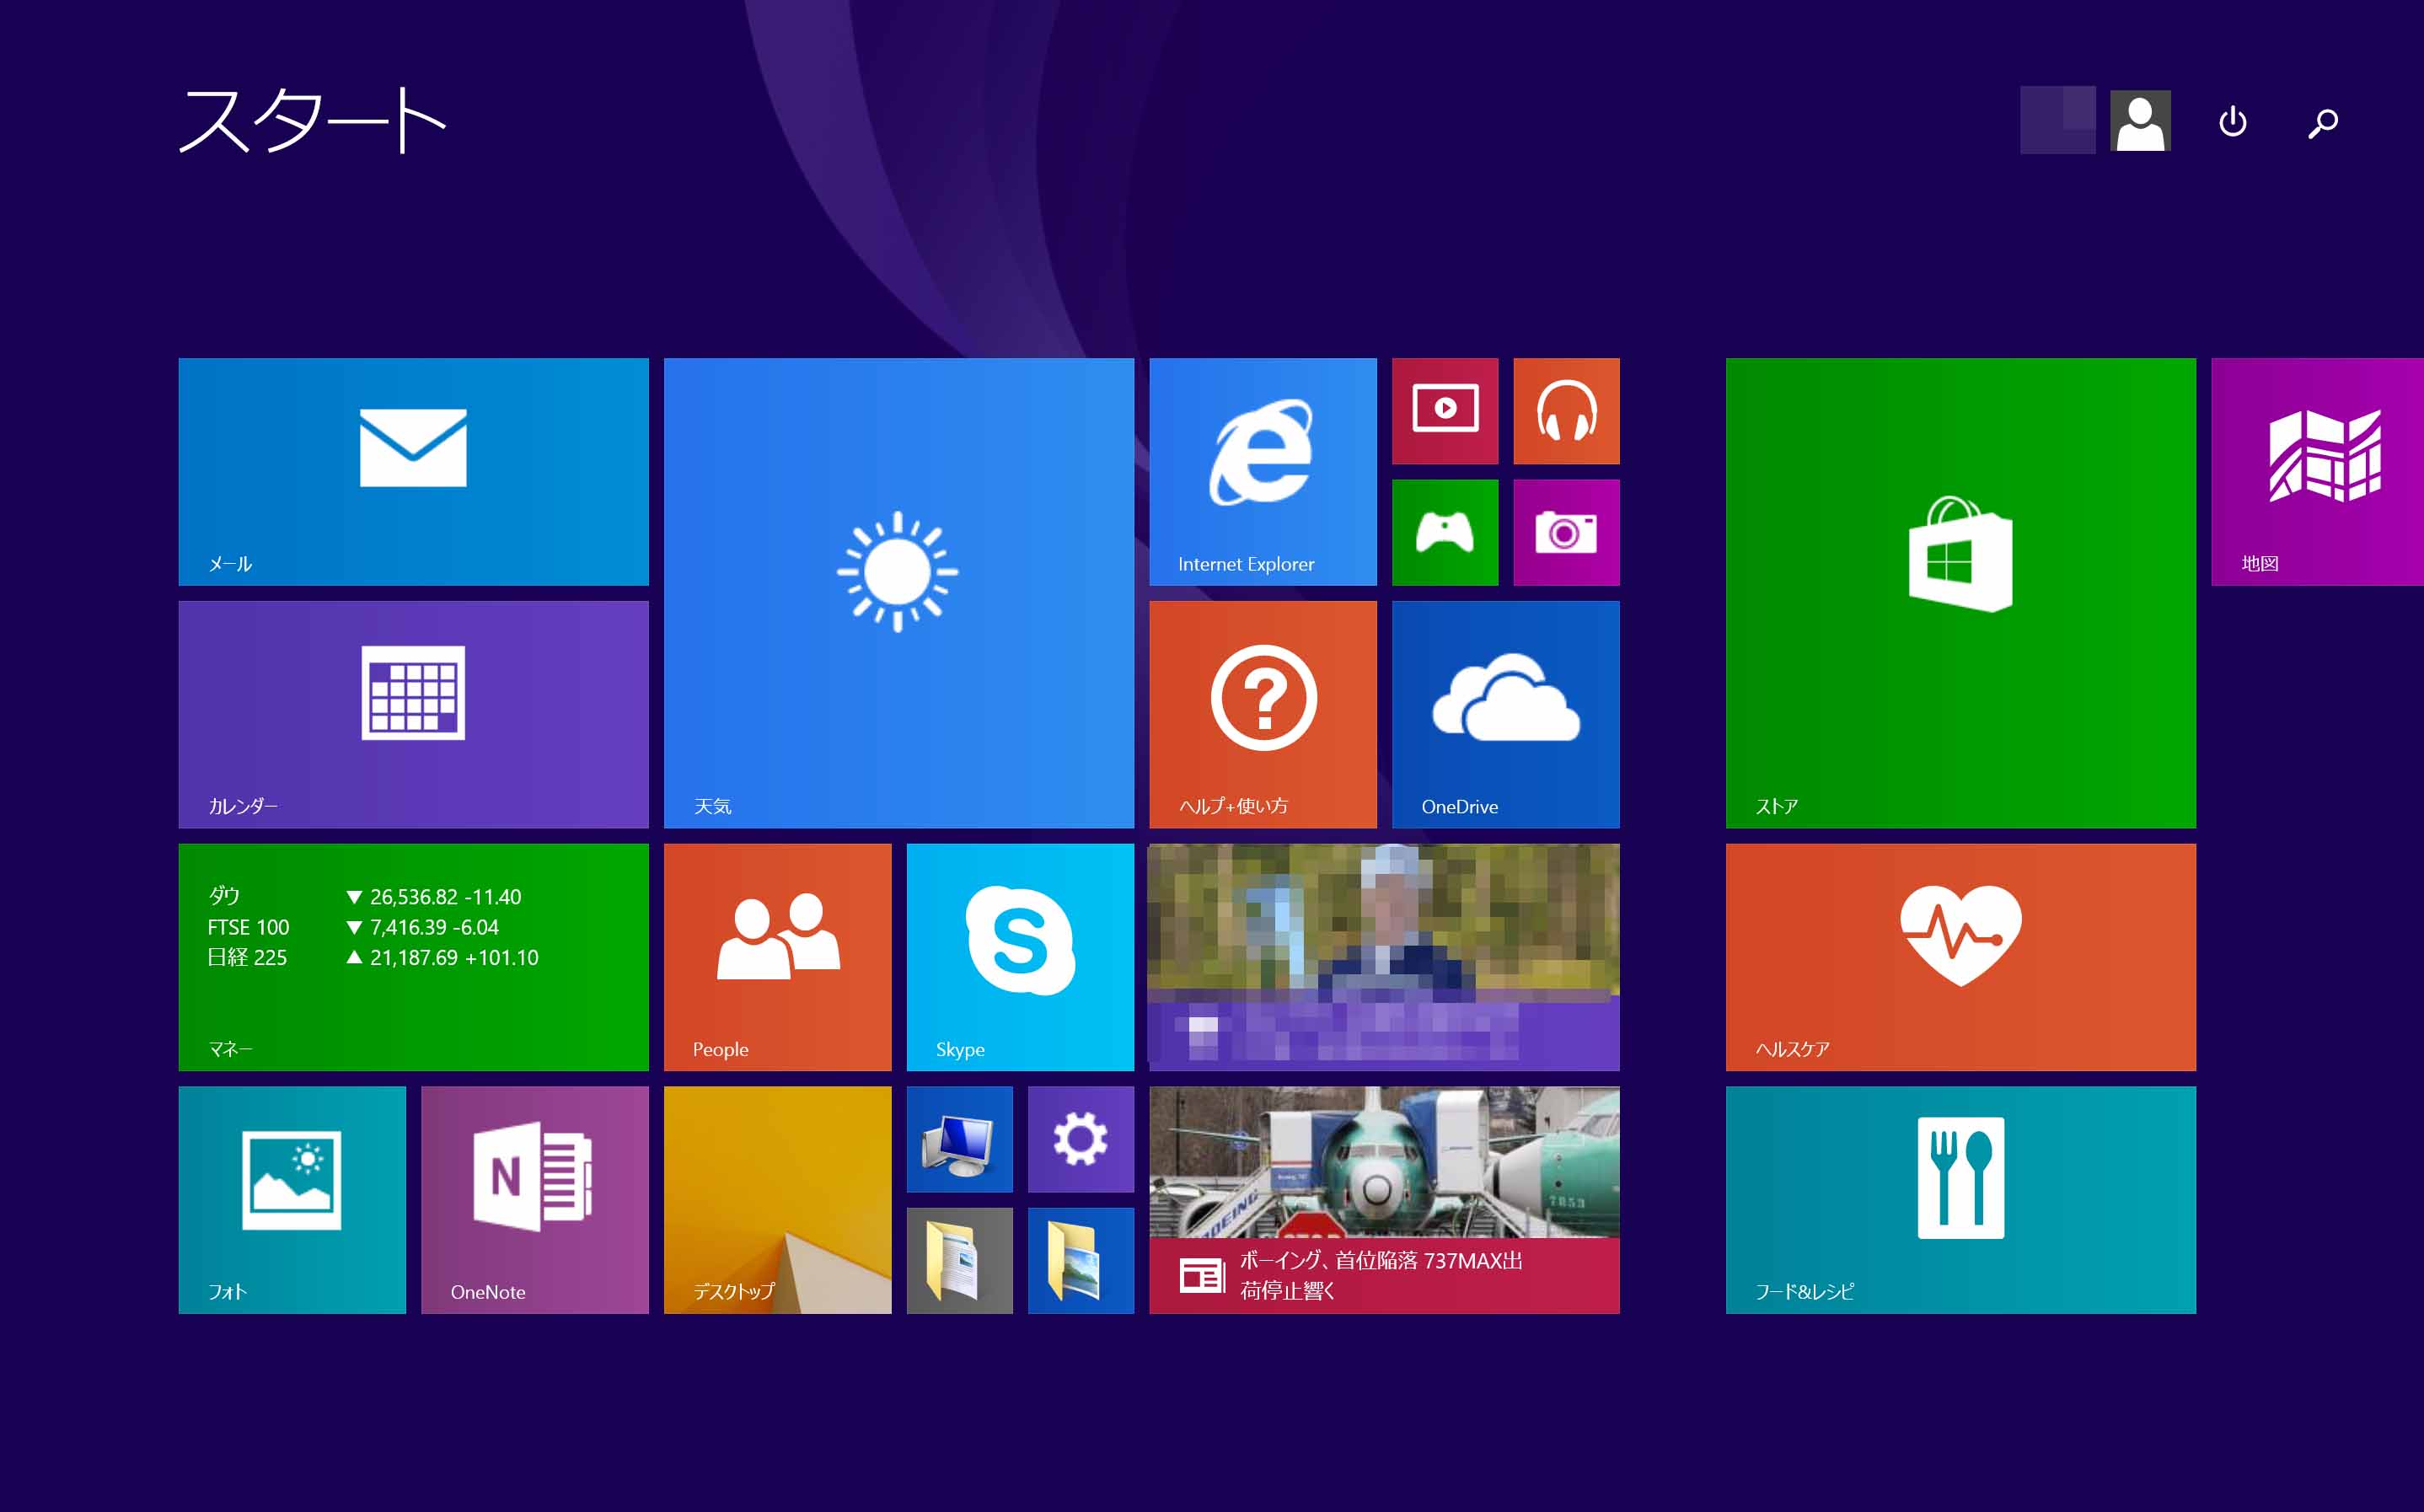2424x1512 pixels.
Task: Open the Xbox Games controller tile
Action: pyautogui.click(x=1444, y=532)
